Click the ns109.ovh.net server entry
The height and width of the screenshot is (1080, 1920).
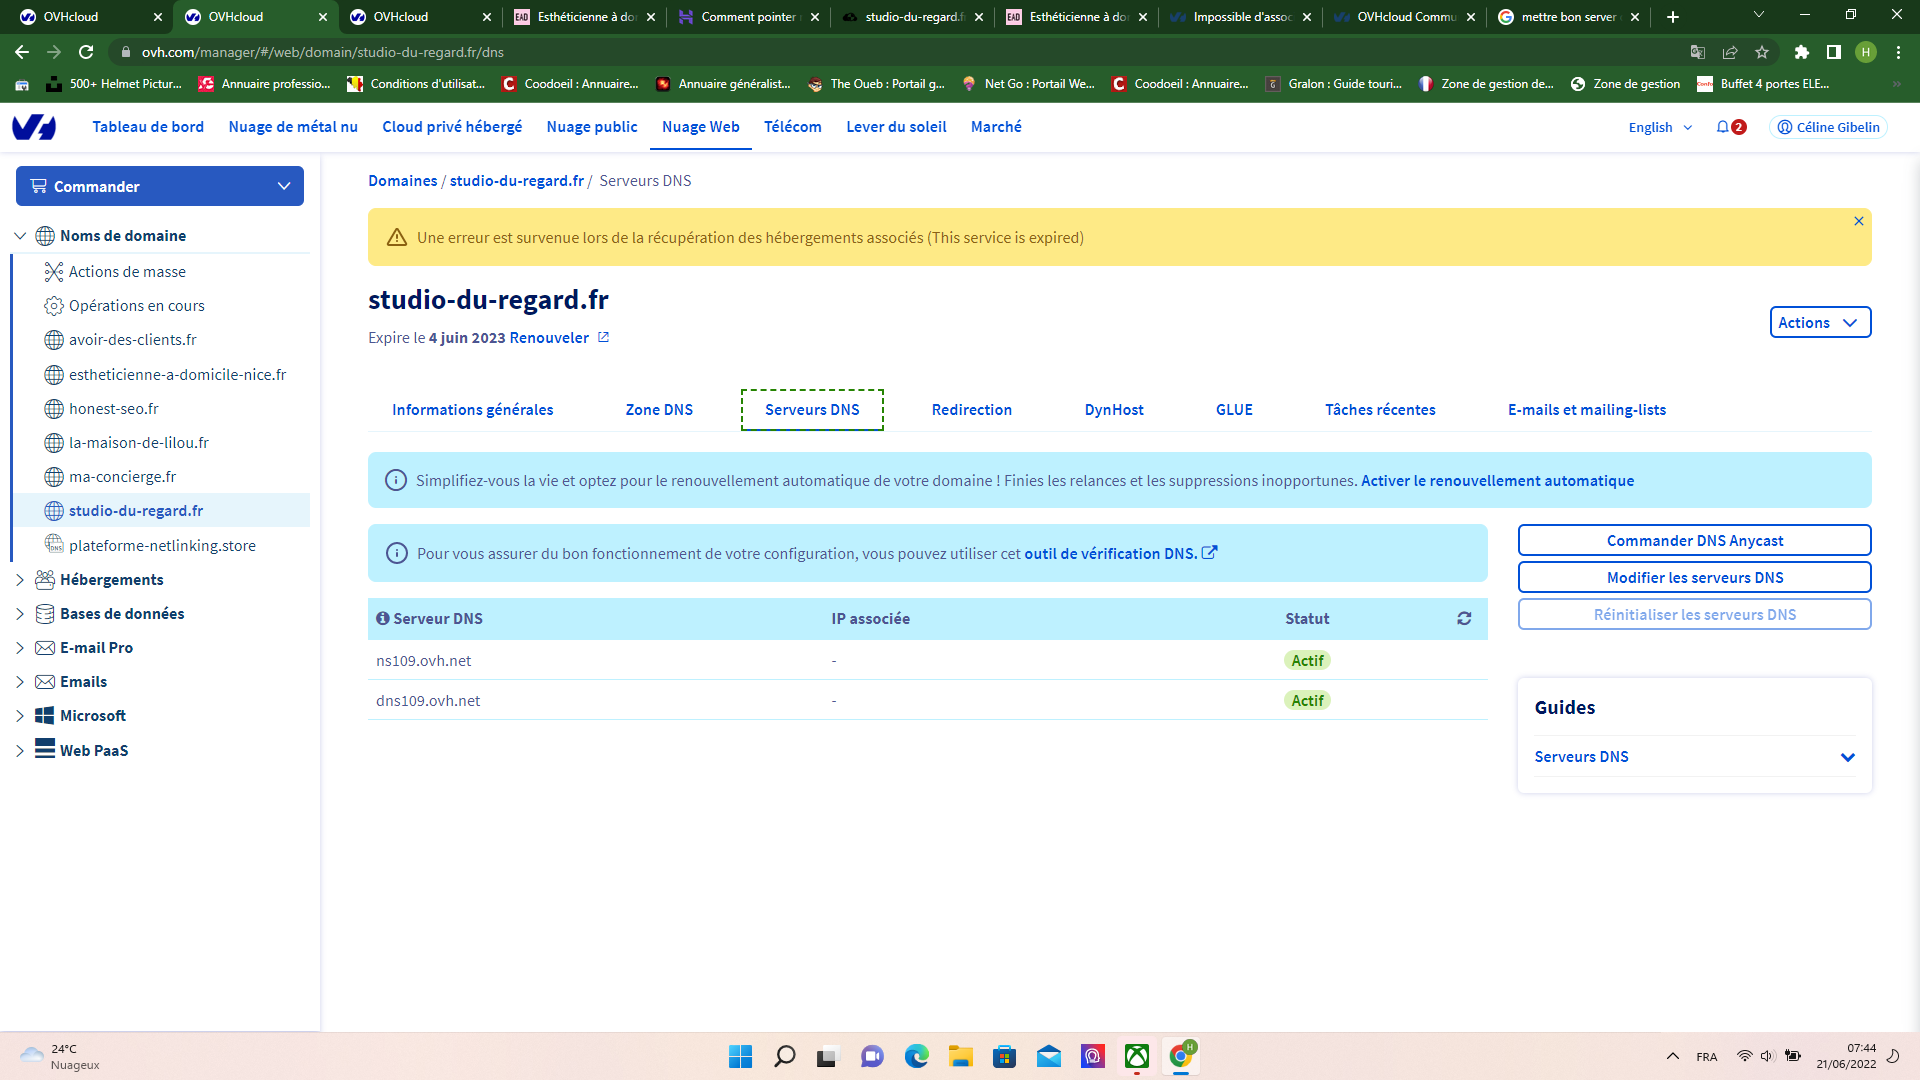(x=424, y=661)
